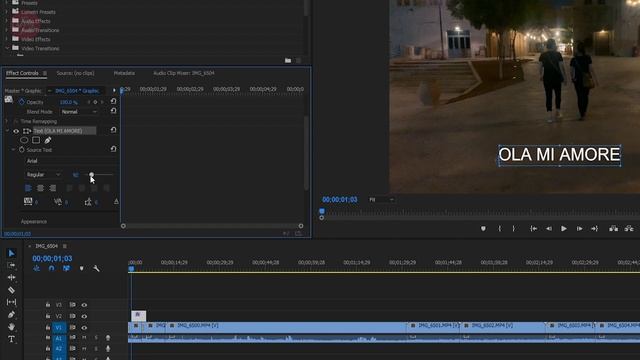Screen dimensions: 640x360
Task: Open Blend Mode Normal dropdown
Action: click(x=79, y=112)
